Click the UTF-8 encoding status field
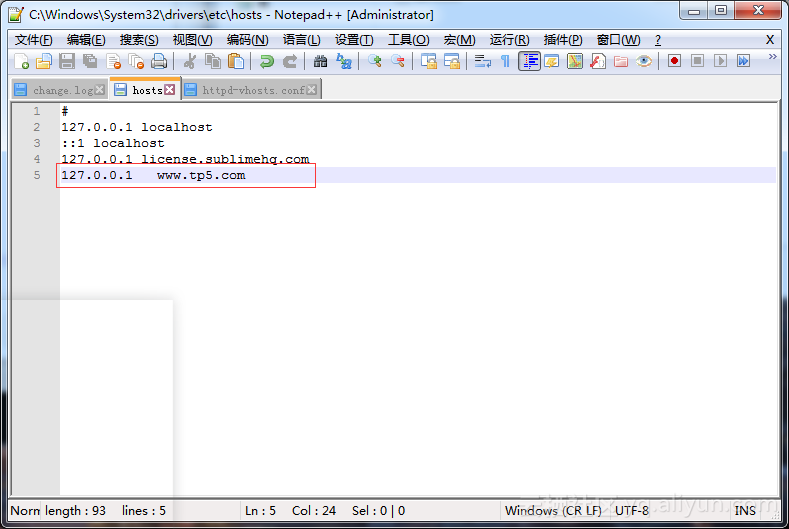This screenshot has width=789, height=529. [x=632, y=510]
